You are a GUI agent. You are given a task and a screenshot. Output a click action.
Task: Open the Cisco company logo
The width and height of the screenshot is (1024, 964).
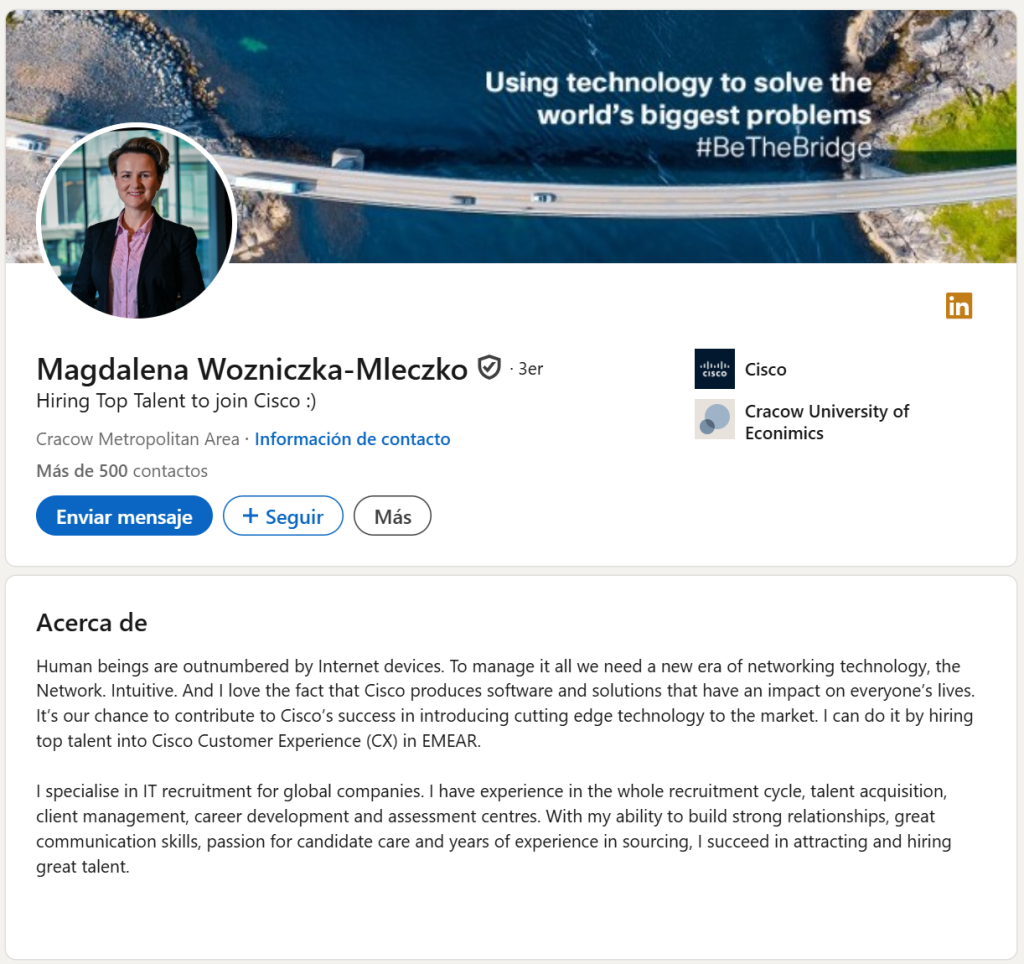714,369
